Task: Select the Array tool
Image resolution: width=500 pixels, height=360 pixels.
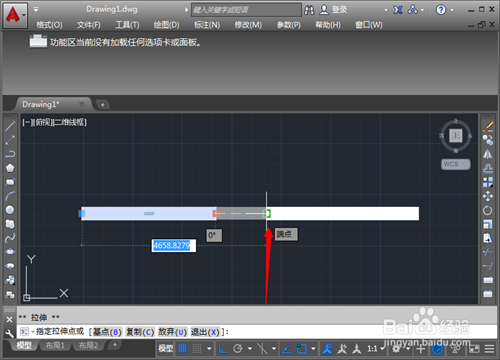Action: [488, 182]
